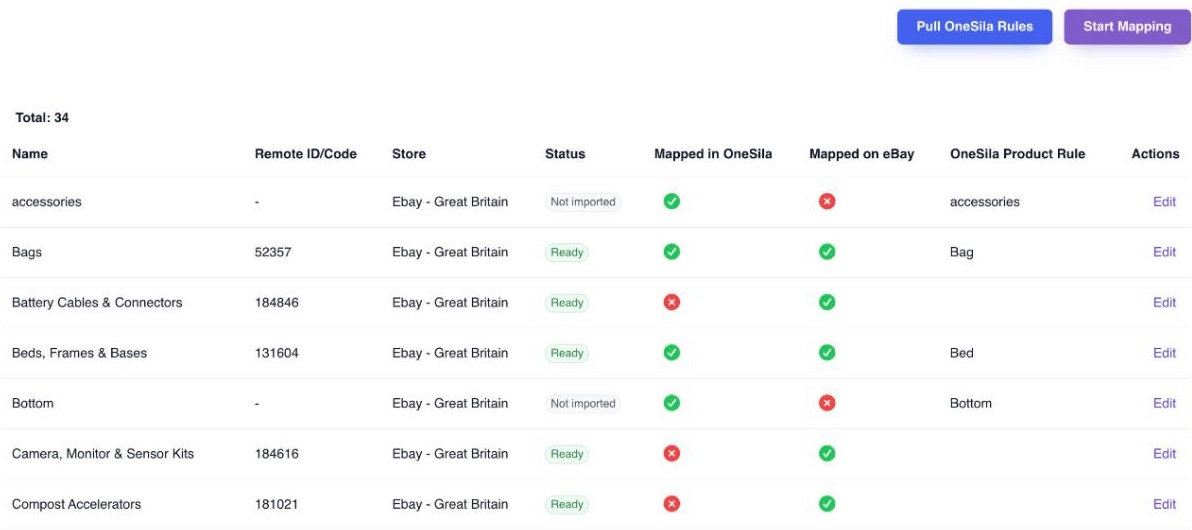Click the Not imported badge for accessories
1192x530 pixels.
coord(582,202)
